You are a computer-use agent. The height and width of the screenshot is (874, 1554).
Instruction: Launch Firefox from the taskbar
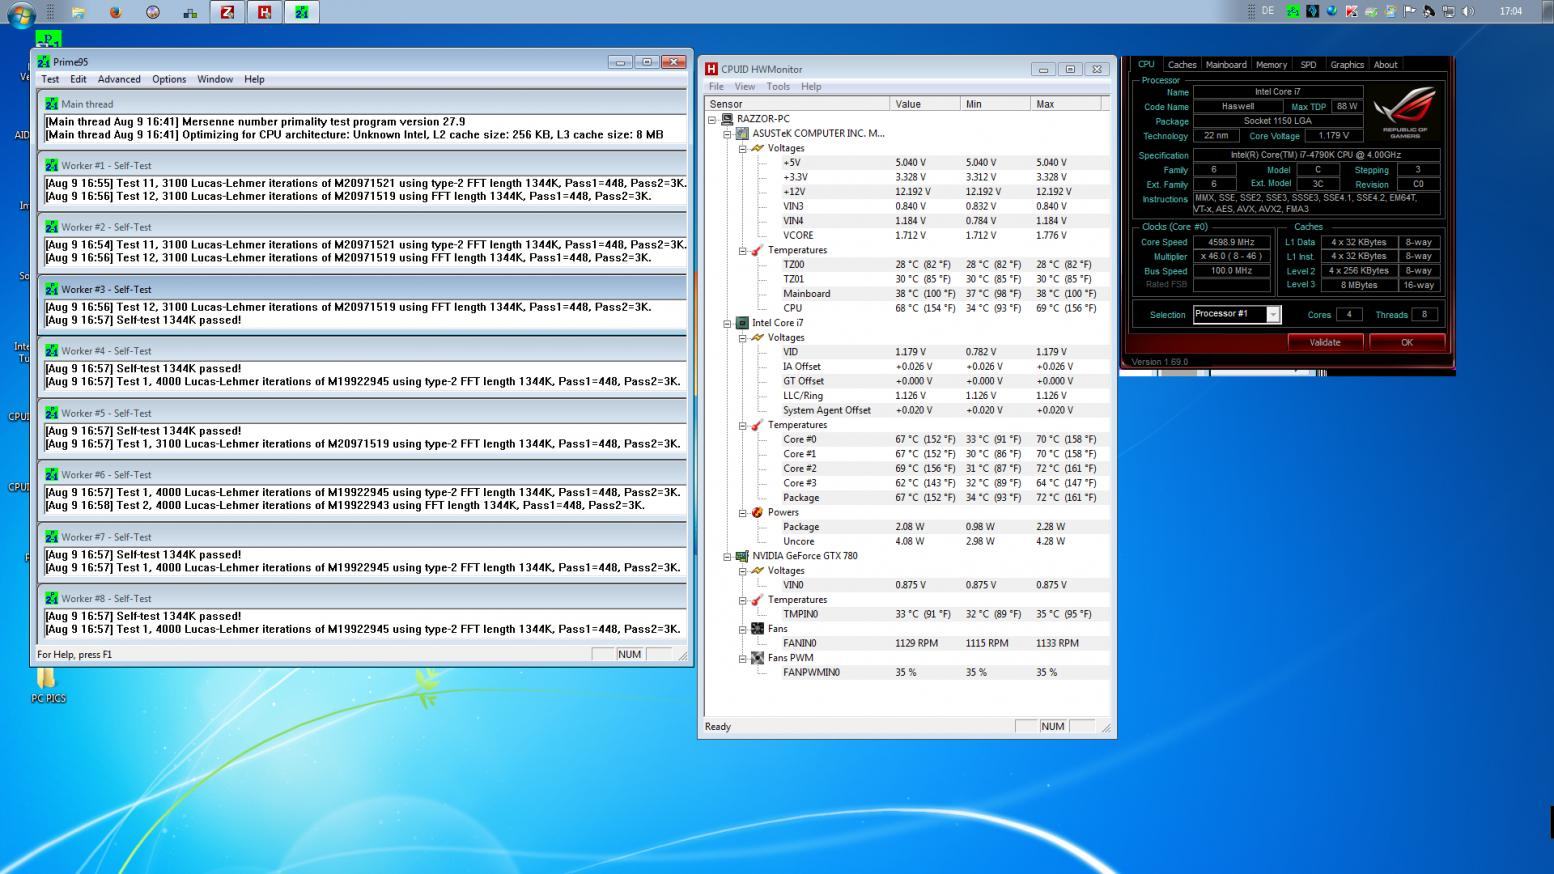115,12
